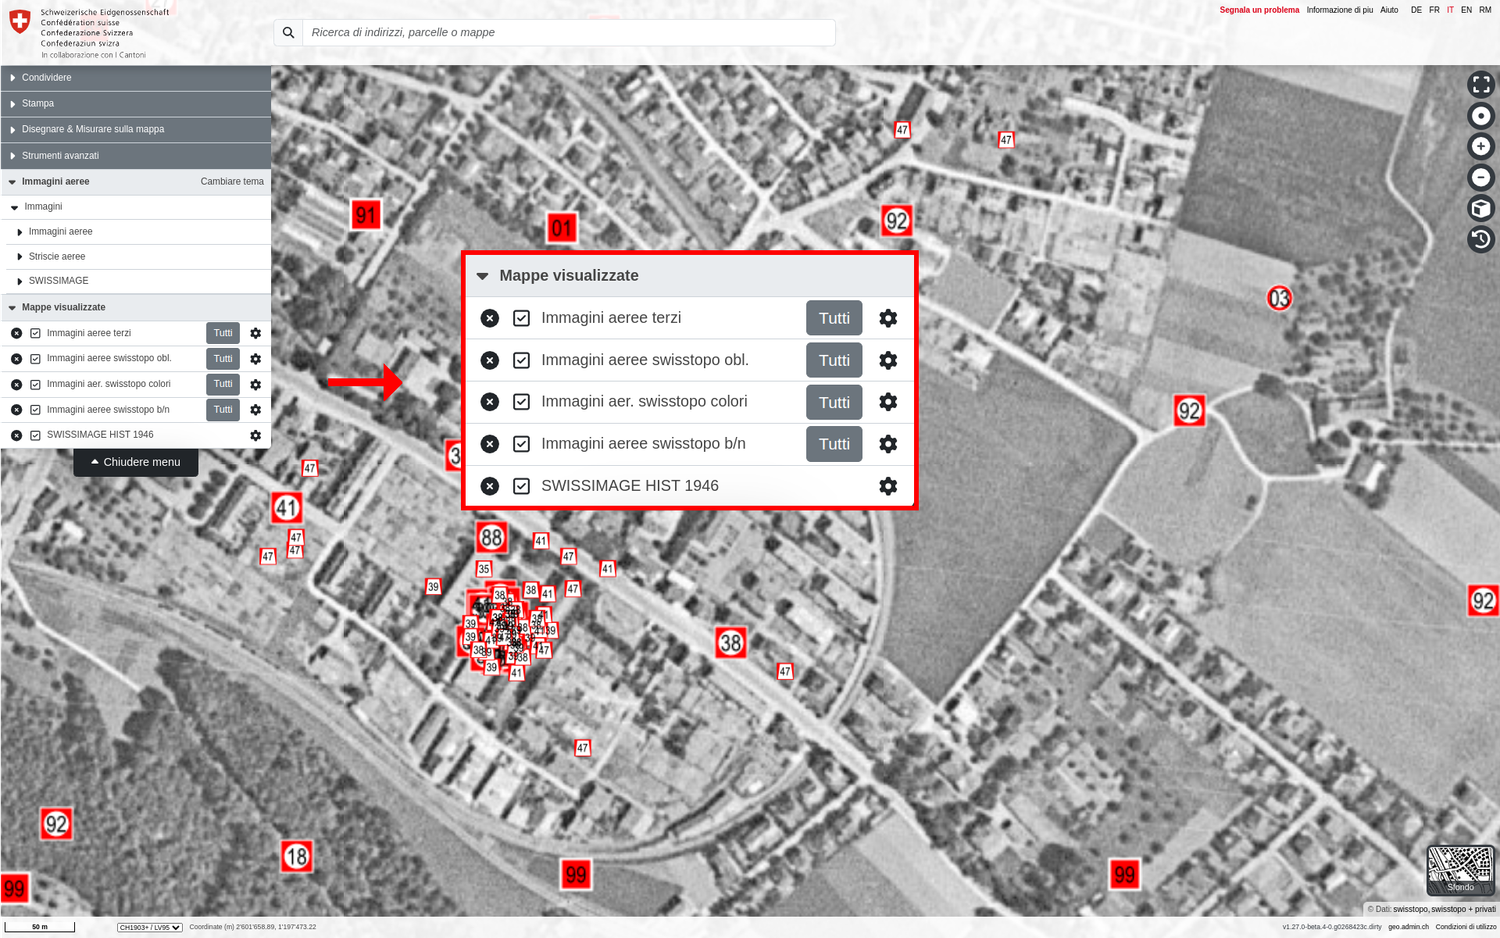Switch to 3D view with cube icon
The height and width of the screenshot is (938, 1500).
coord(1481,208)
